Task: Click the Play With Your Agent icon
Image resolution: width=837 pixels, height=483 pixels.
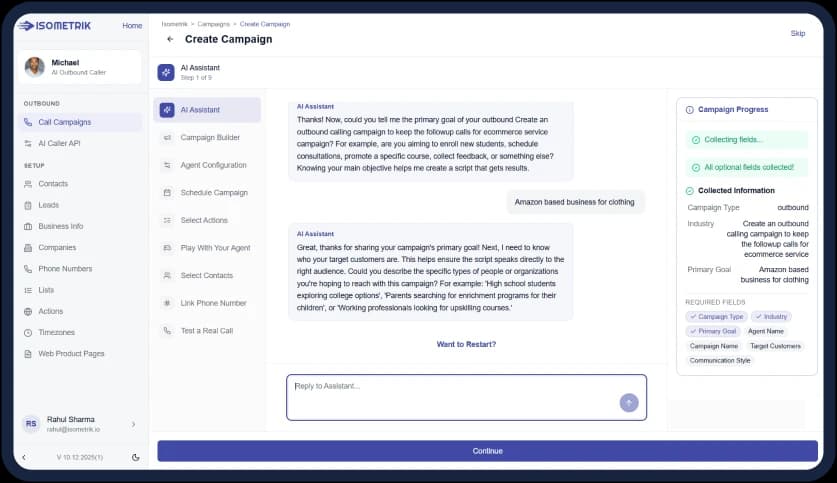Action: tap(167, 248)
